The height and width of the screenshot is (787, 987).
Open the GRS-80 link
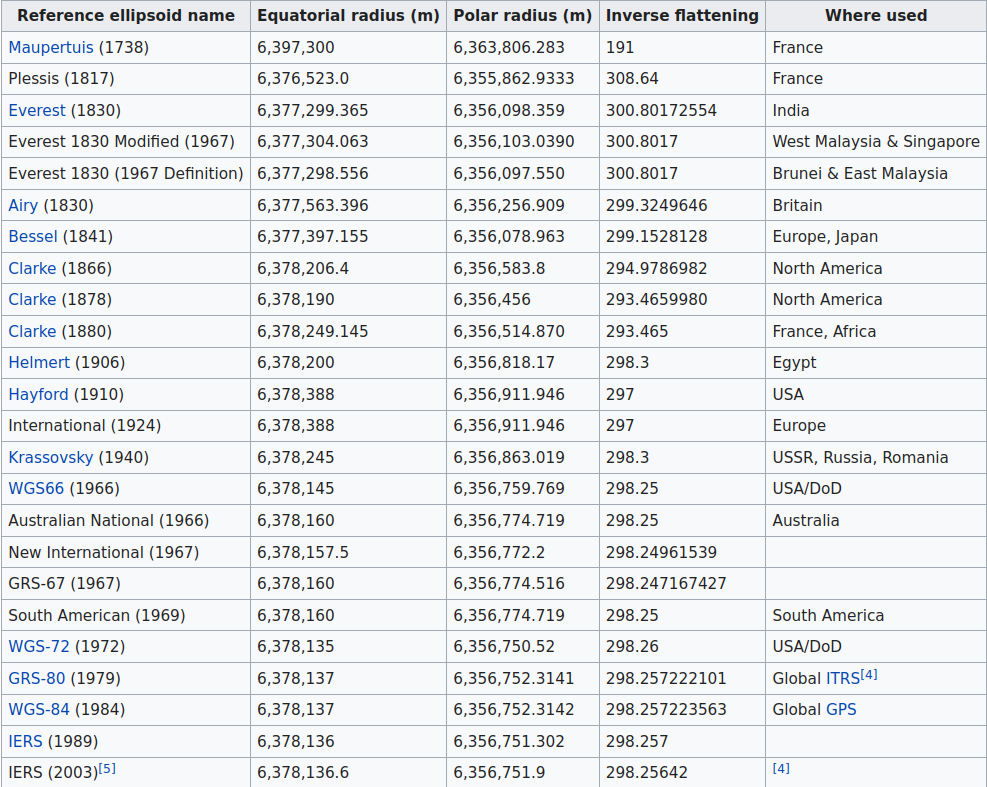point(37,679)
